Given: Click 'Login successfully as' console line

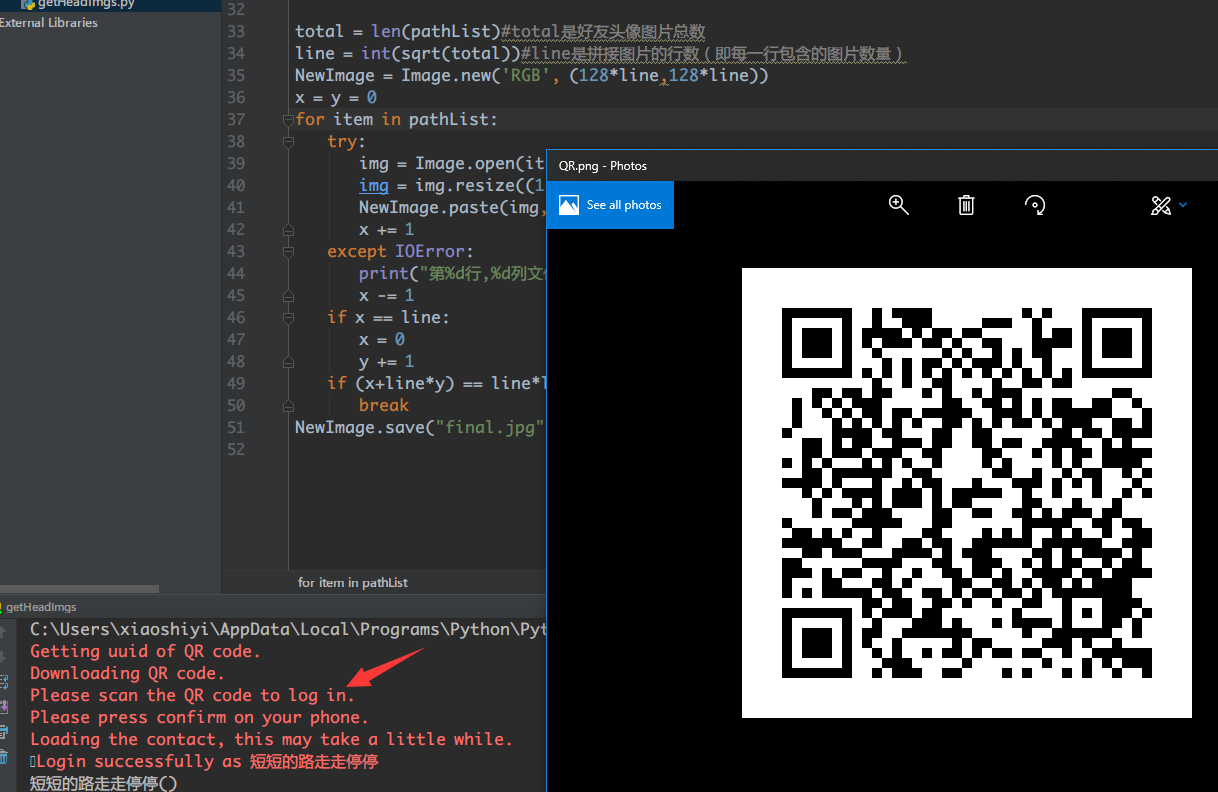Looking at the screenshot, I should click(204, 761).
